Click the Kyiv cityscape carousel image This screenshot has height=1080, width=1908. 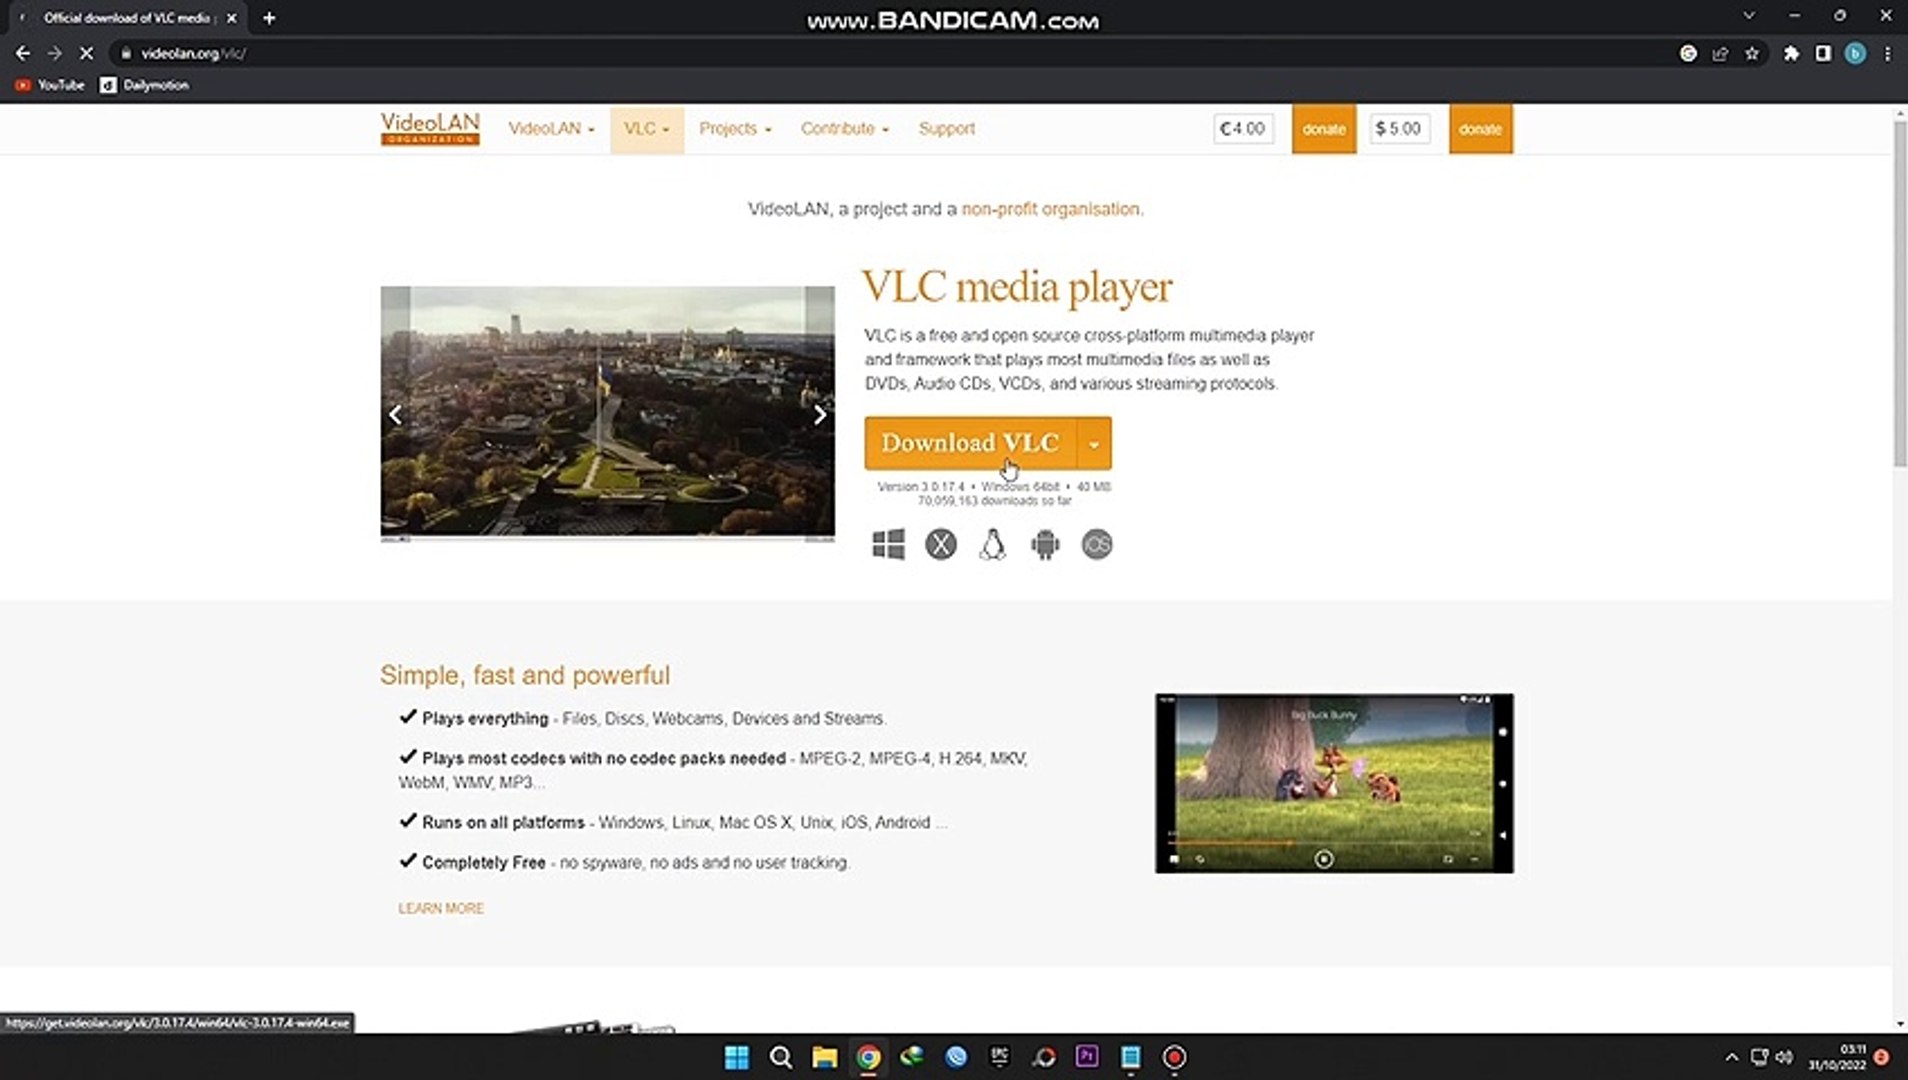pyautogui.click(x=607, y=412)
